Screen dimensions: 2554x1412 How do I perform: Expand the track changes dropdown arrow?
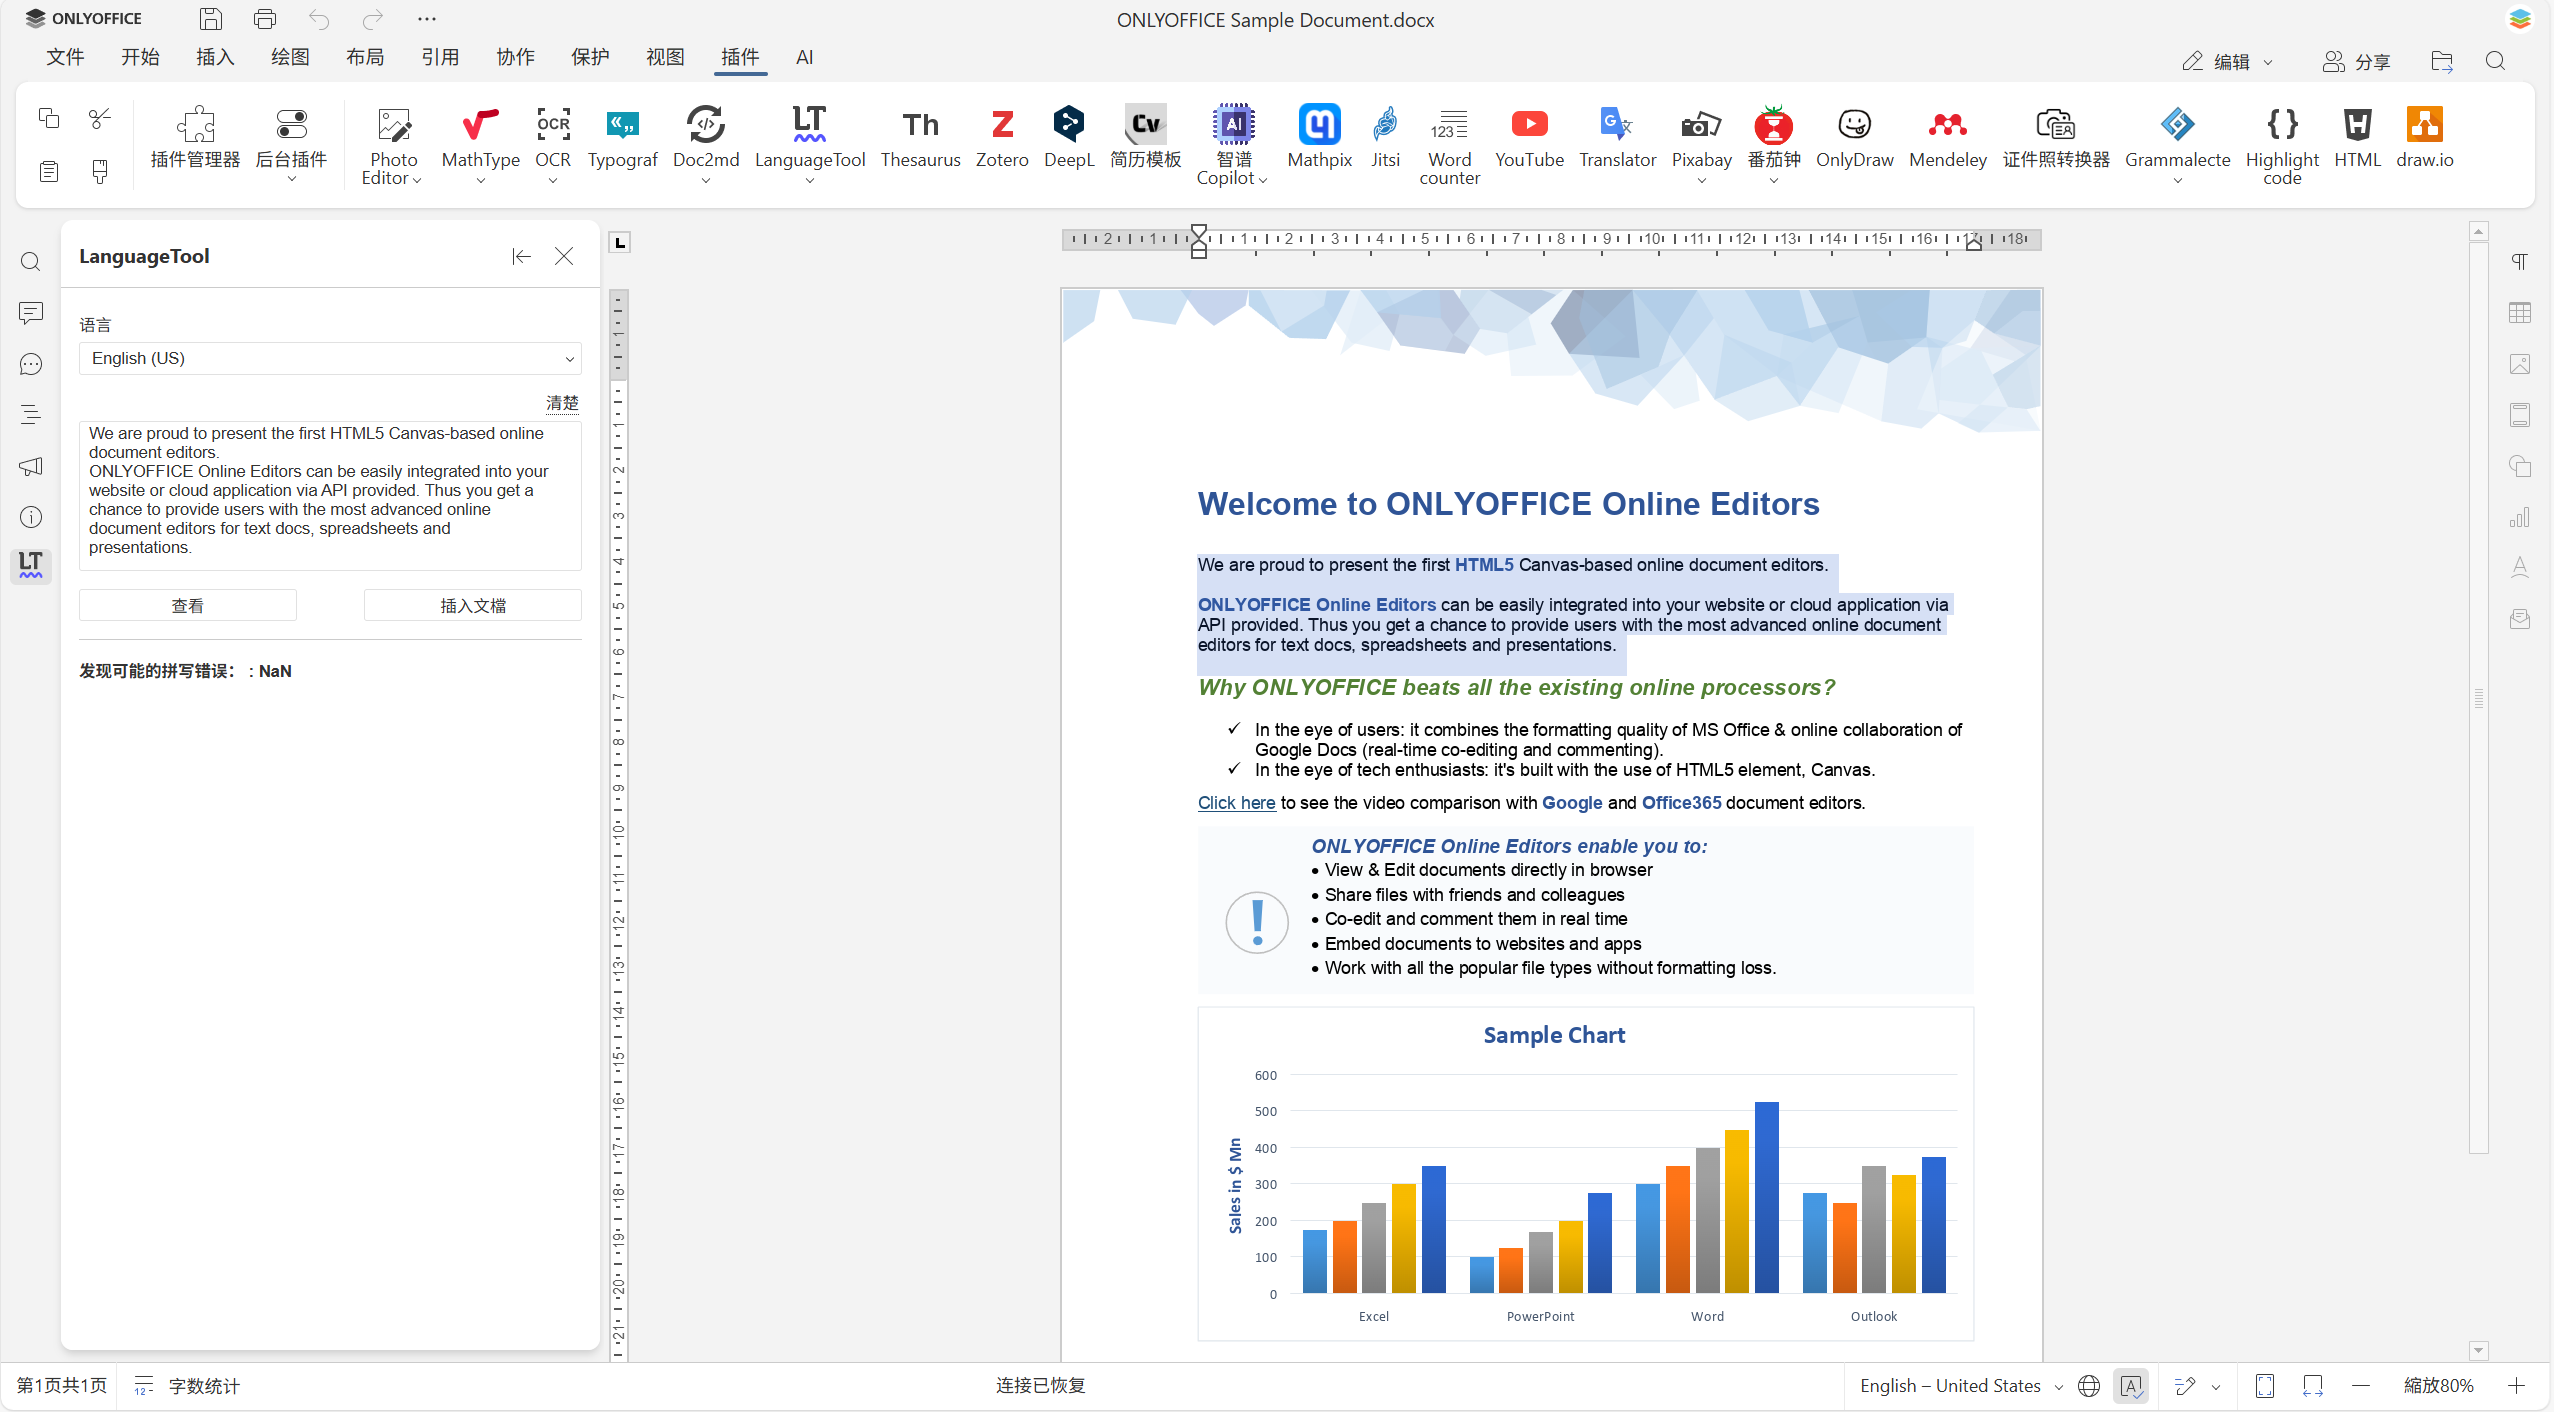tap(2216, 1387)
